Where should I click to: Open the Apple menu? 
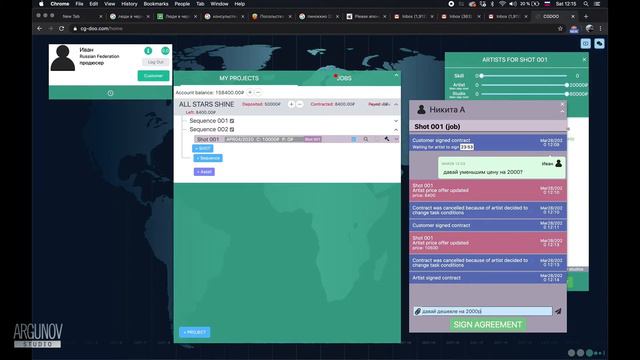pos(41,4)
